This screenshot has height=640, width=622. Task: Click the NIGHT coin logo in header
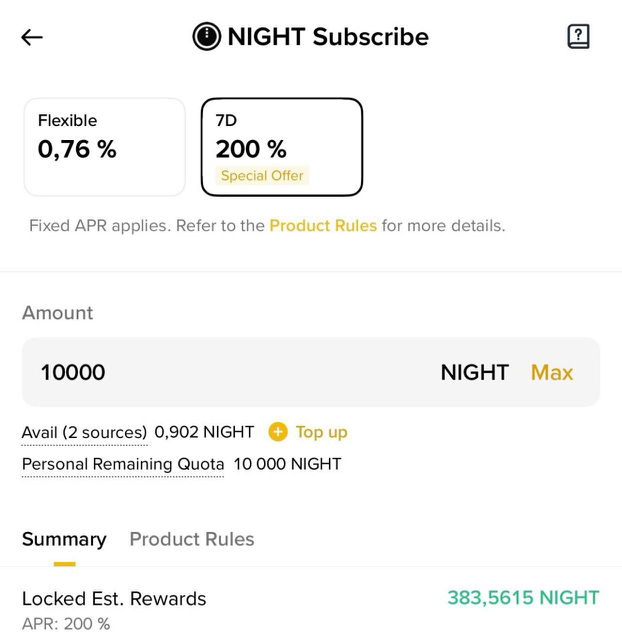(206, 37)
